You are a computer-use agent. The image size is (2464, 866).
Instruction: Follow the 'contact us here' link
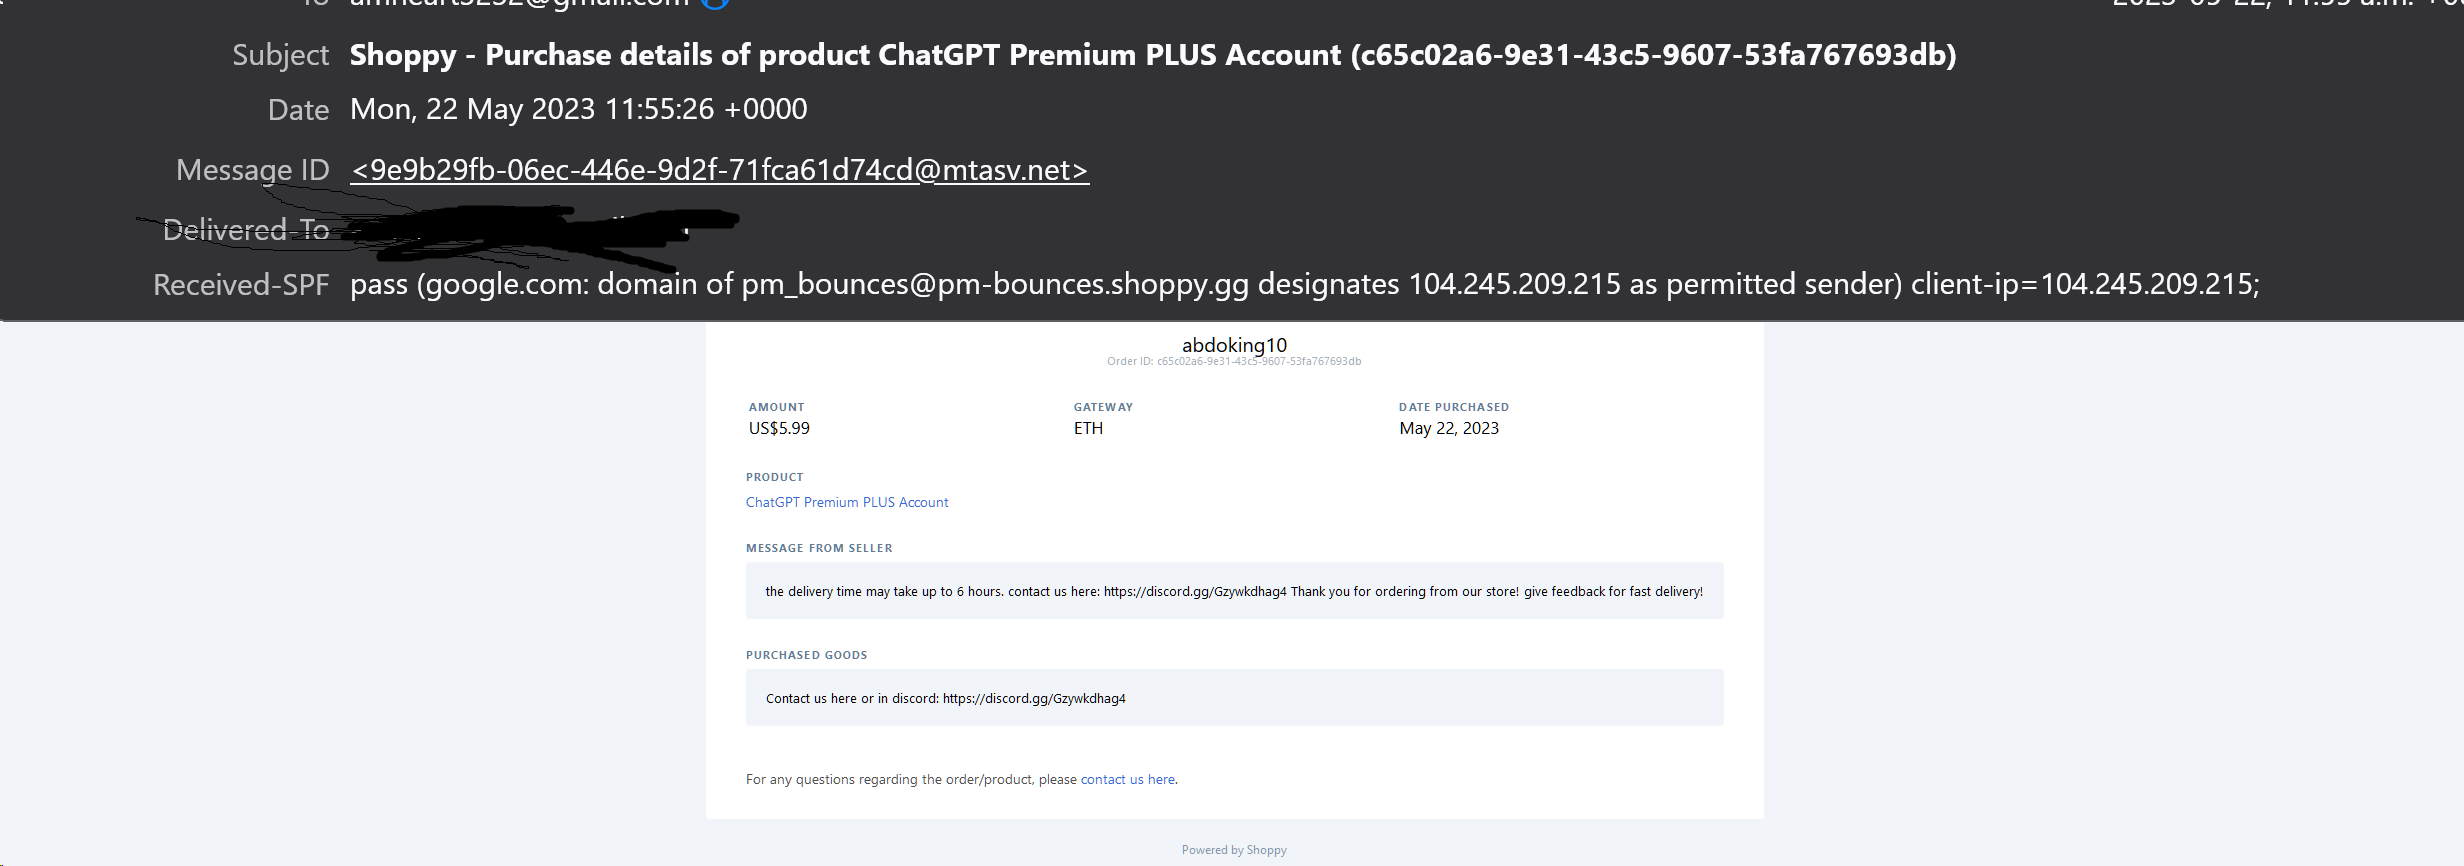coord(1127,779)
